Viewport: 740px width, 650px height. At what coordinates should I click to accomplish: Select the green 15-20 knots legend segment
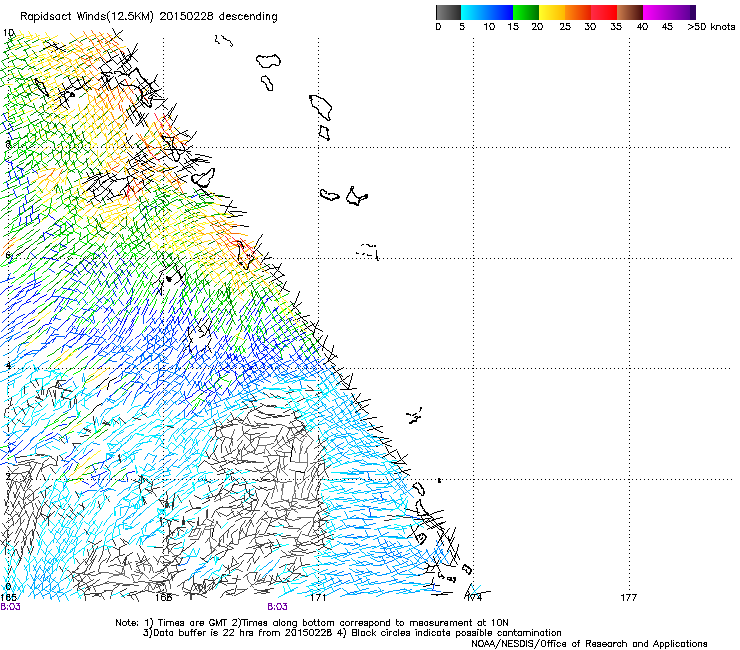click(526, 12)
